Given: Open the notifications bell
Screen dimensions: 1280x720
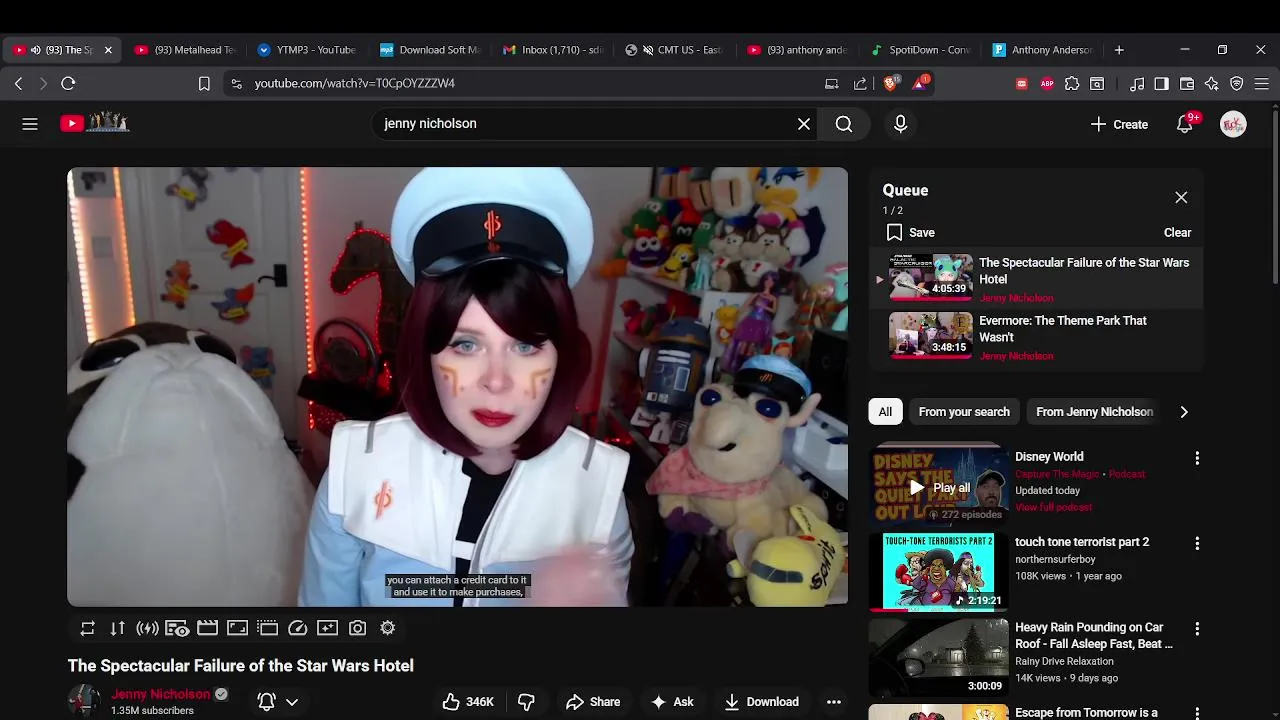Looking at the screenshot, I should [x=1185, y=124].
